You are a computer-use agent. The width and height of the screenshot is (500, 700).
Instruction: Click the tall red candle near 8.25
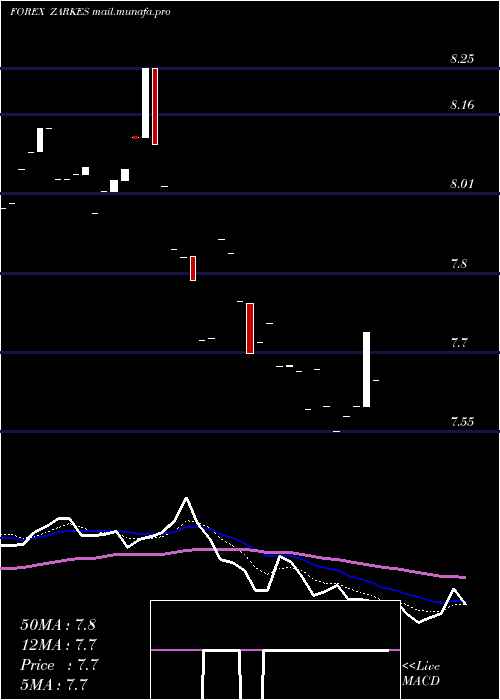tap(155, 106)
